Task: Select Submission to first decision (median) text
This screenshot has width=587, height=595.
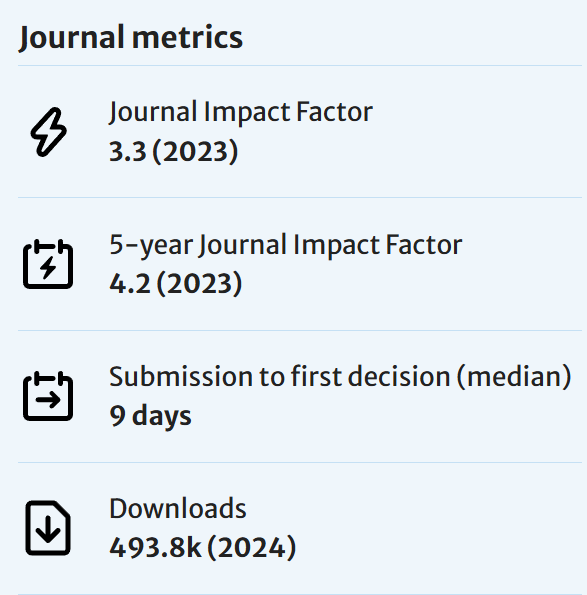Action: (x=340, y=377)
